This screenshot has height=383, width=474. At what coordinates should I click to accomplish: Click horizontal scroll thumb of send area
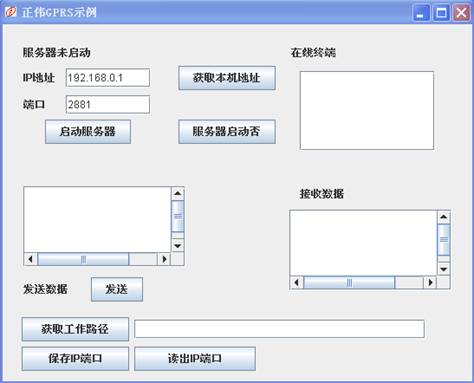[x=83, y=259]
